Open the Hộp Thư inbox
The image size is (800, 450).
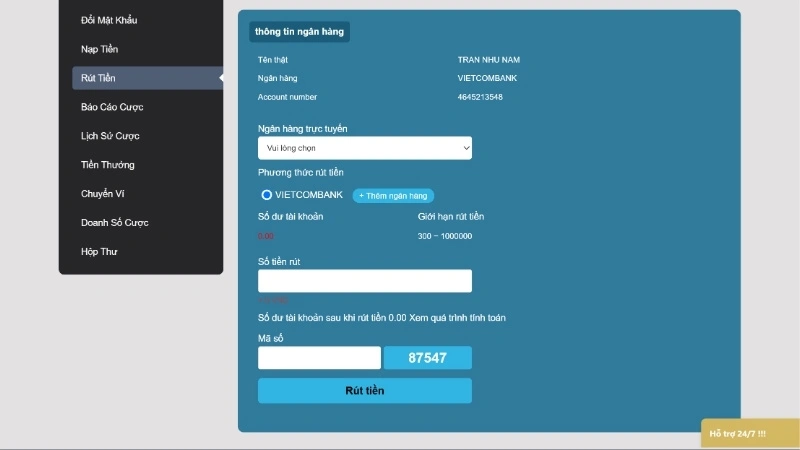click(99, 252)
